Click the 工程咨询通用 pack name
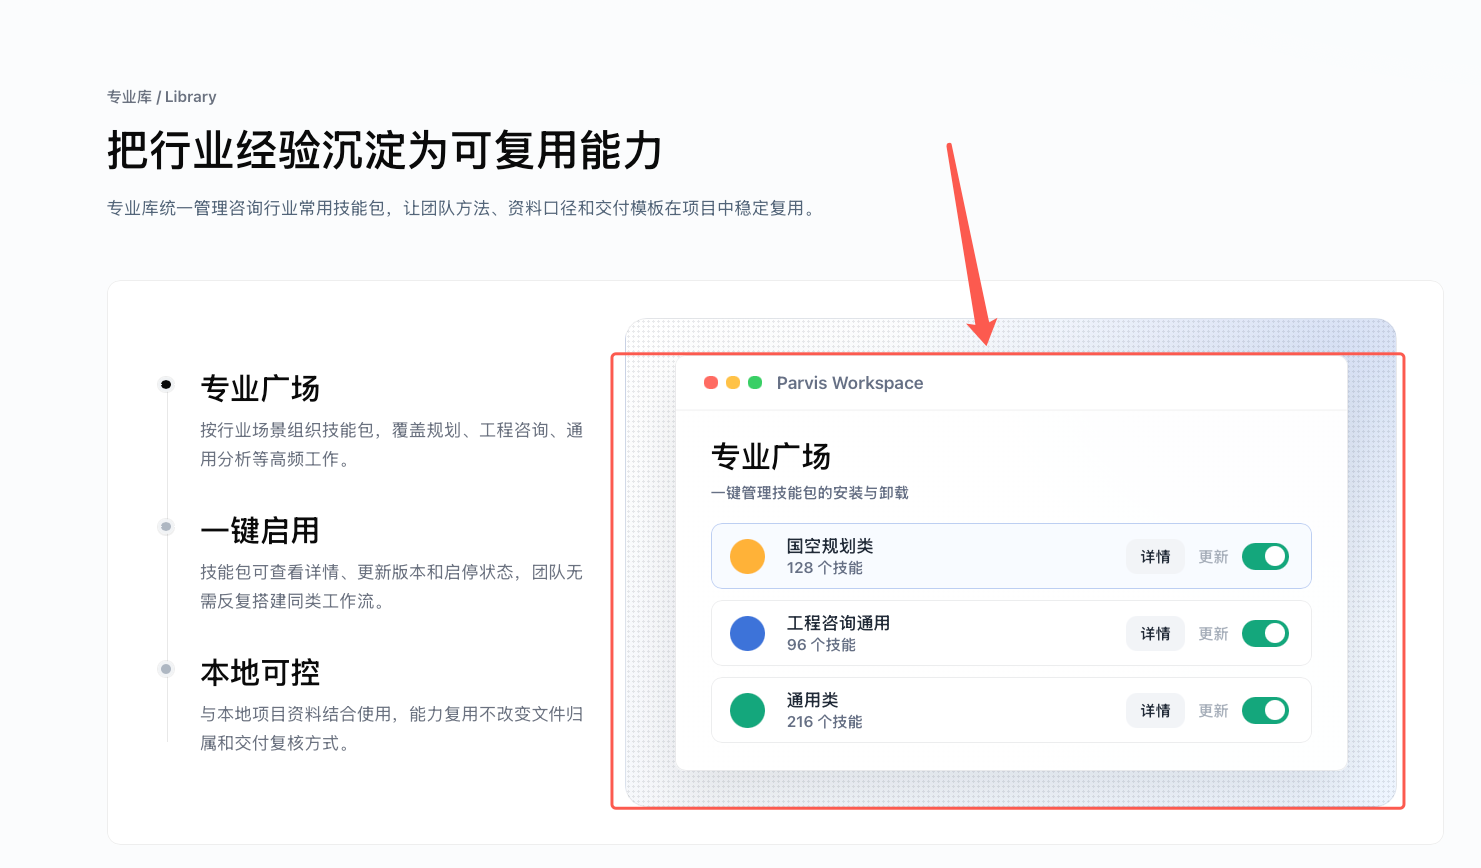The width and height of the screenshot is (1481, 868). click(838, 623)
